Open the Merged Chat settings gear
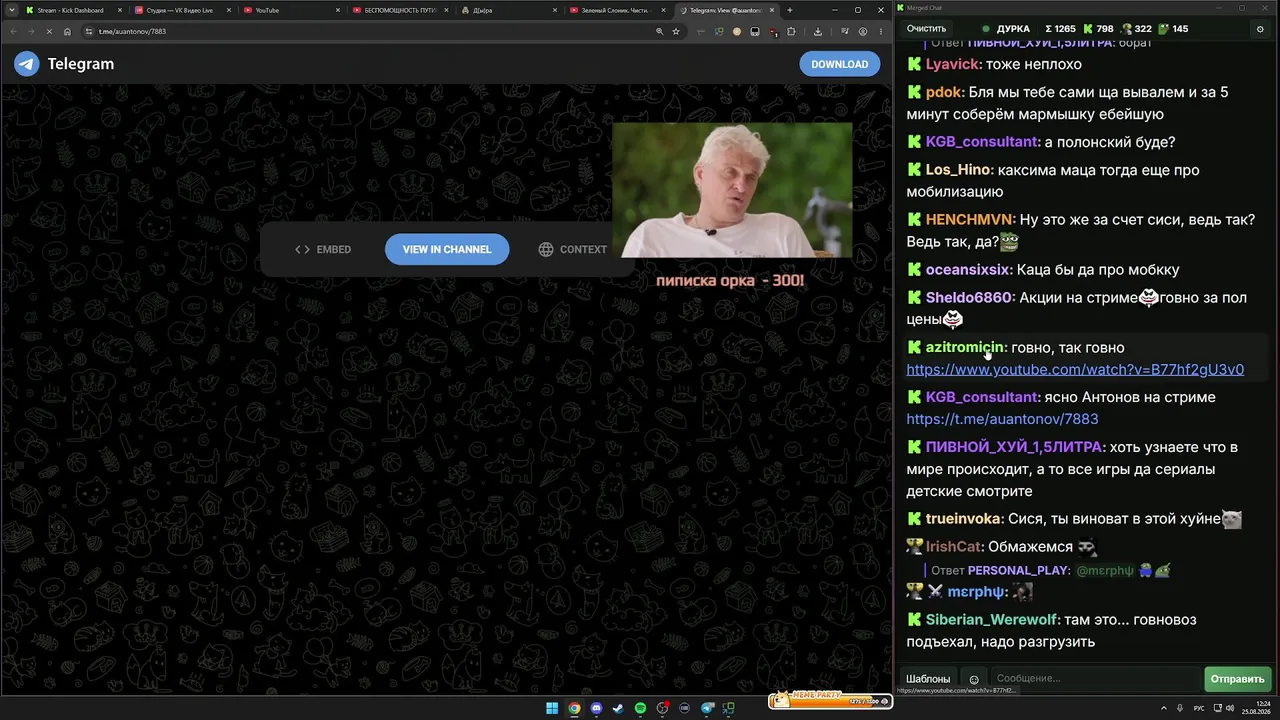The width and height of the screenshot is (1280, 720). [x=1260, y=29]
